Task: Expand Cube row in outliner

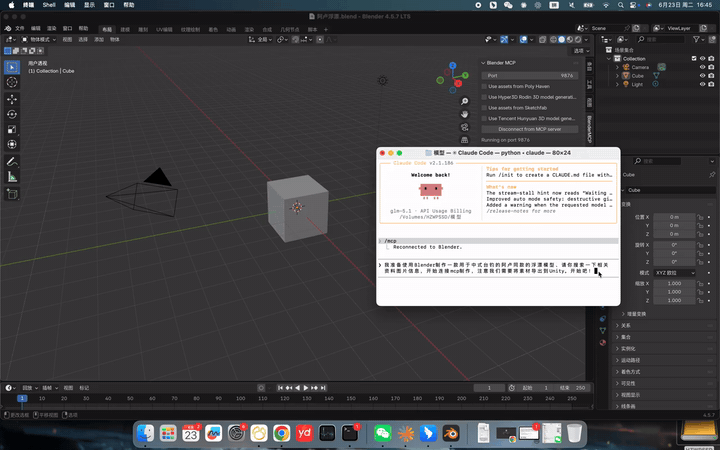Action: pos(618,76)
